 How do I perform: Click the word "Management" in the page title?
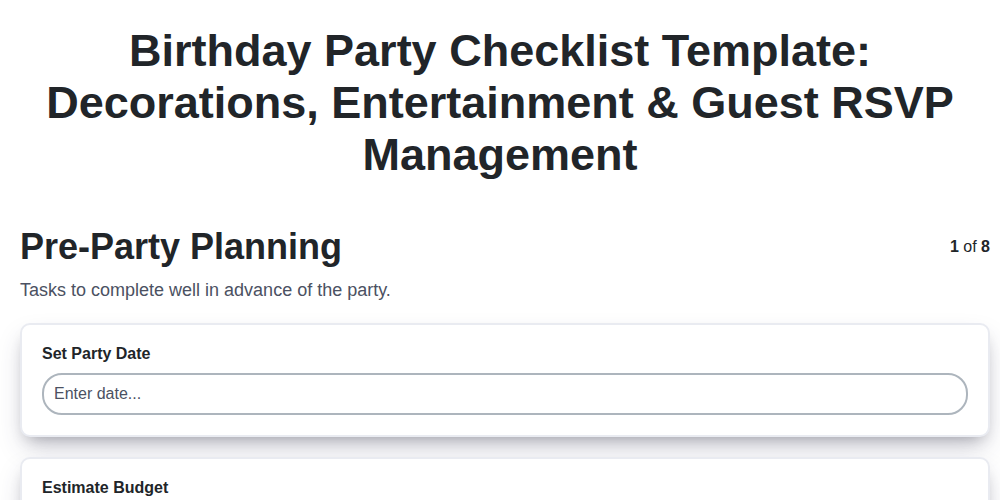click(x=500, y=156)
